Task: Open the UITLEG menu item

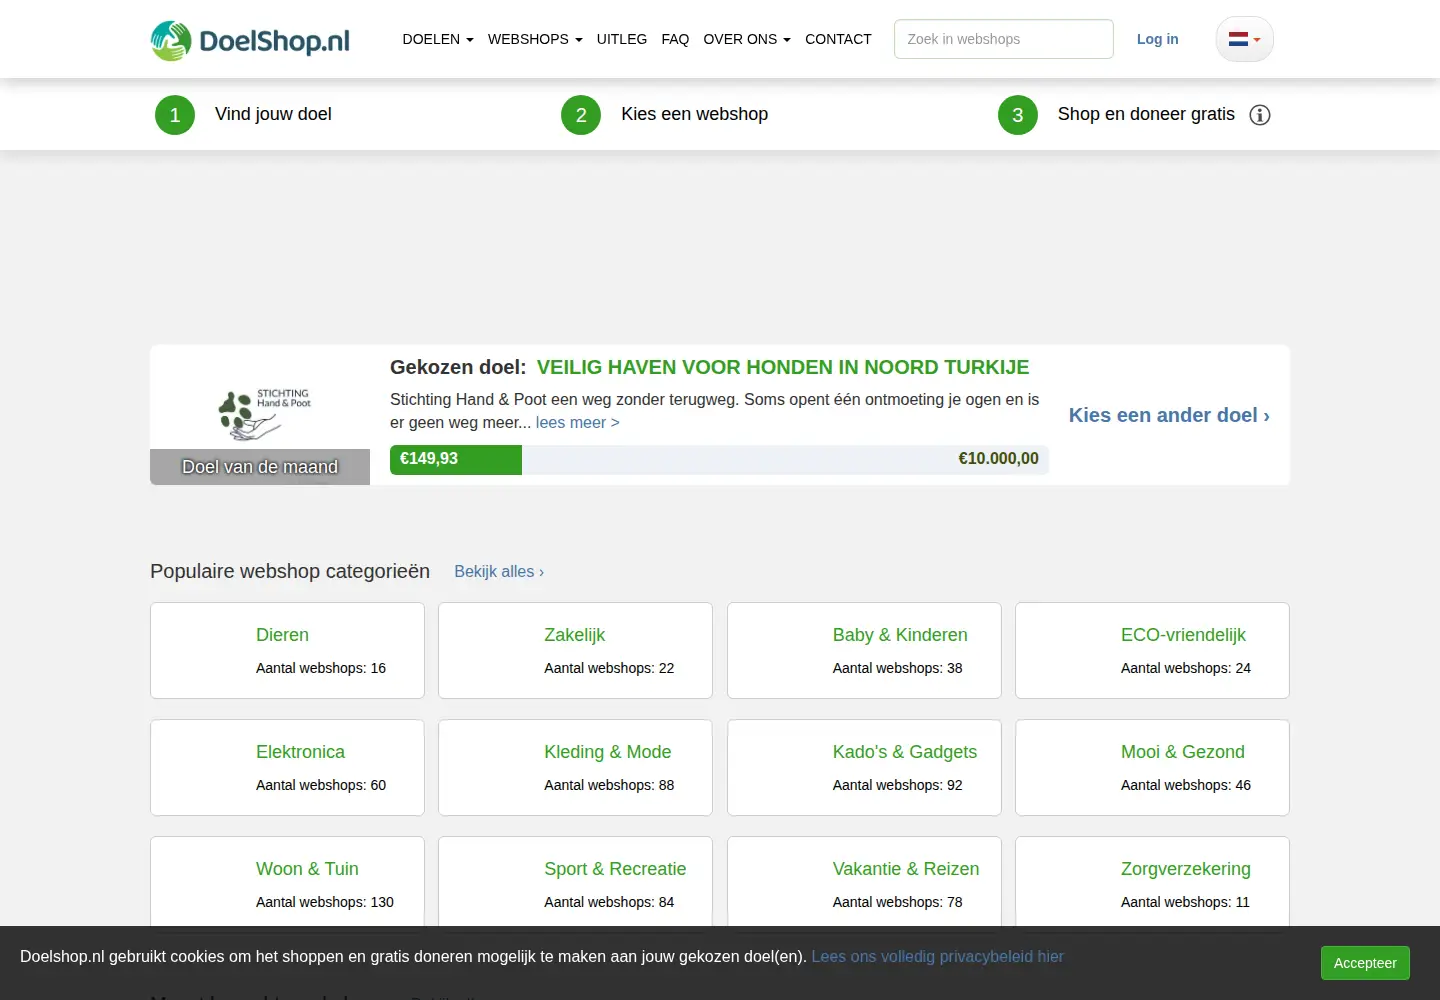Action: (x=622, y=39)
